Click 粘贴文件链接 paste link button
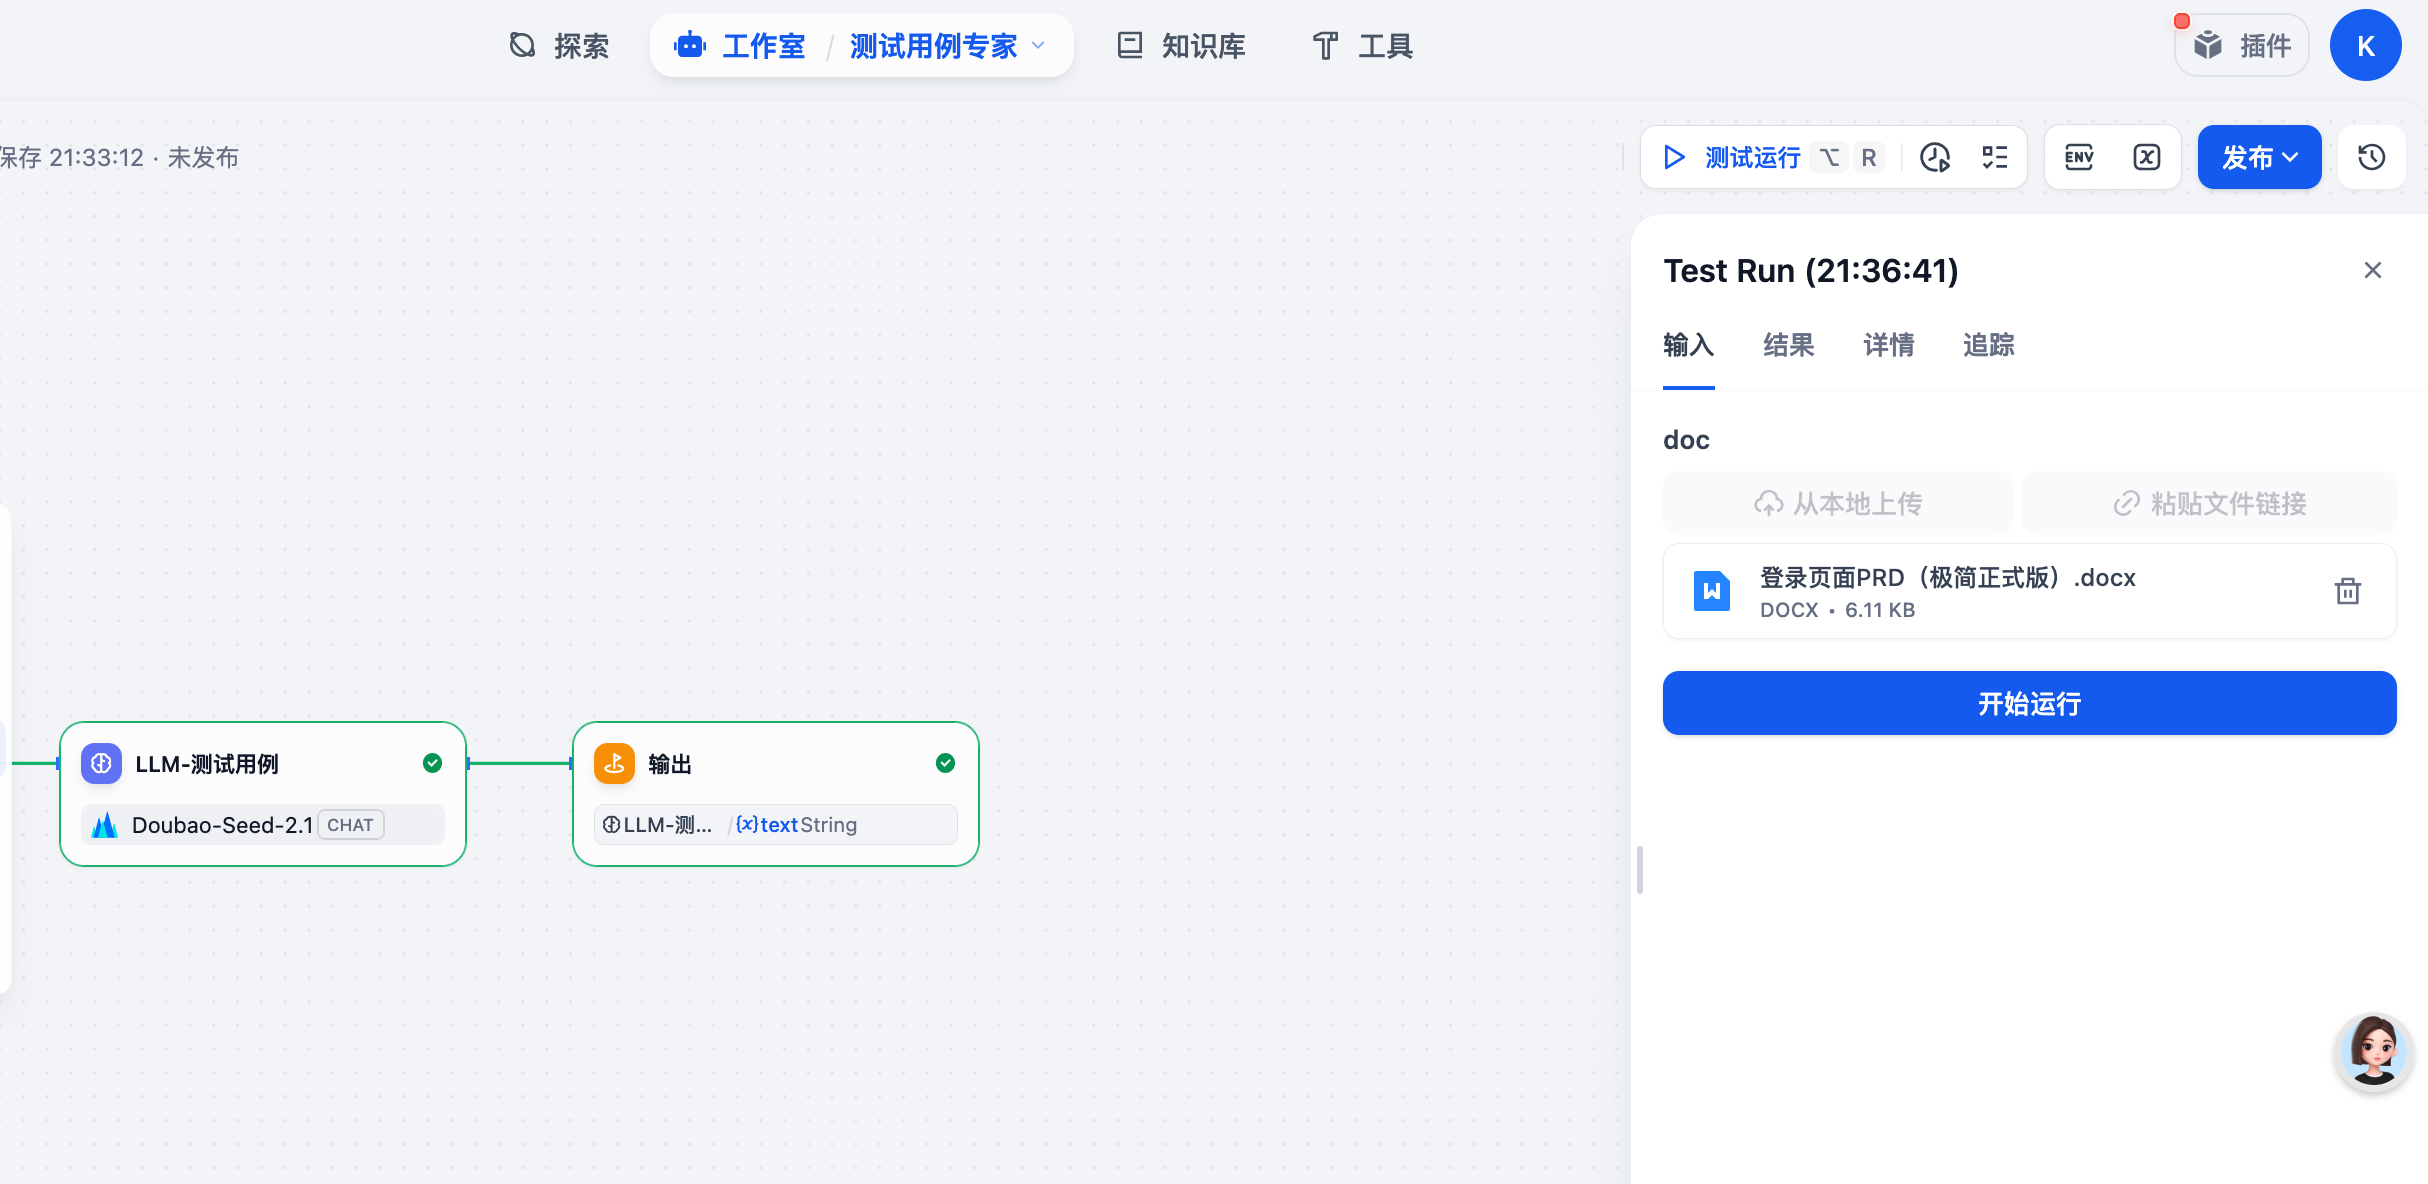This screenshot has height=1184, width=2428. point(2209,503)
